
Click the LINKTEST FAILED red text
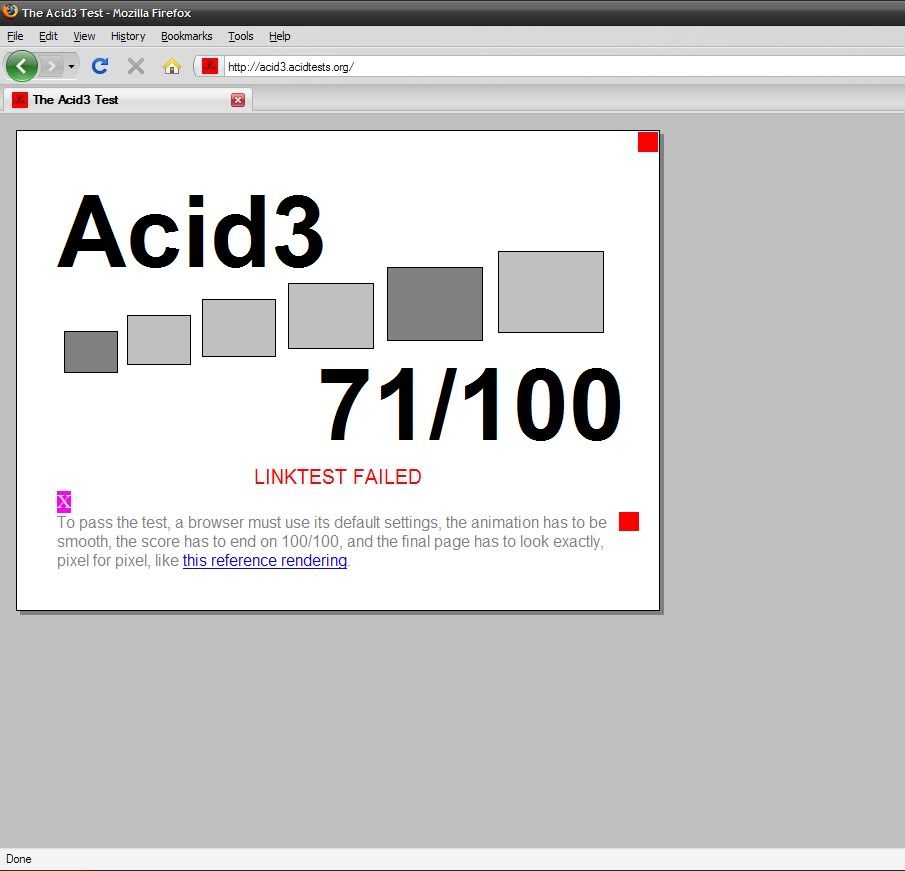[338, 477]
